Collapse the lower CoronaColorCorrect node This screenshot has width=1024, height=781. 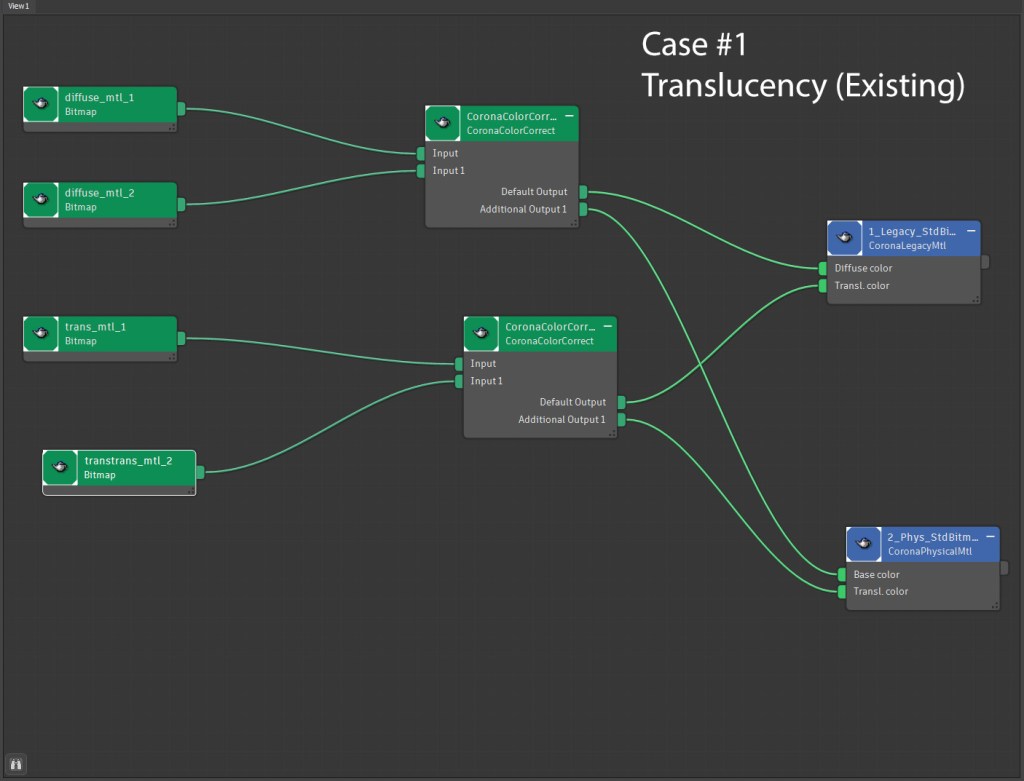tap(607, 327)
